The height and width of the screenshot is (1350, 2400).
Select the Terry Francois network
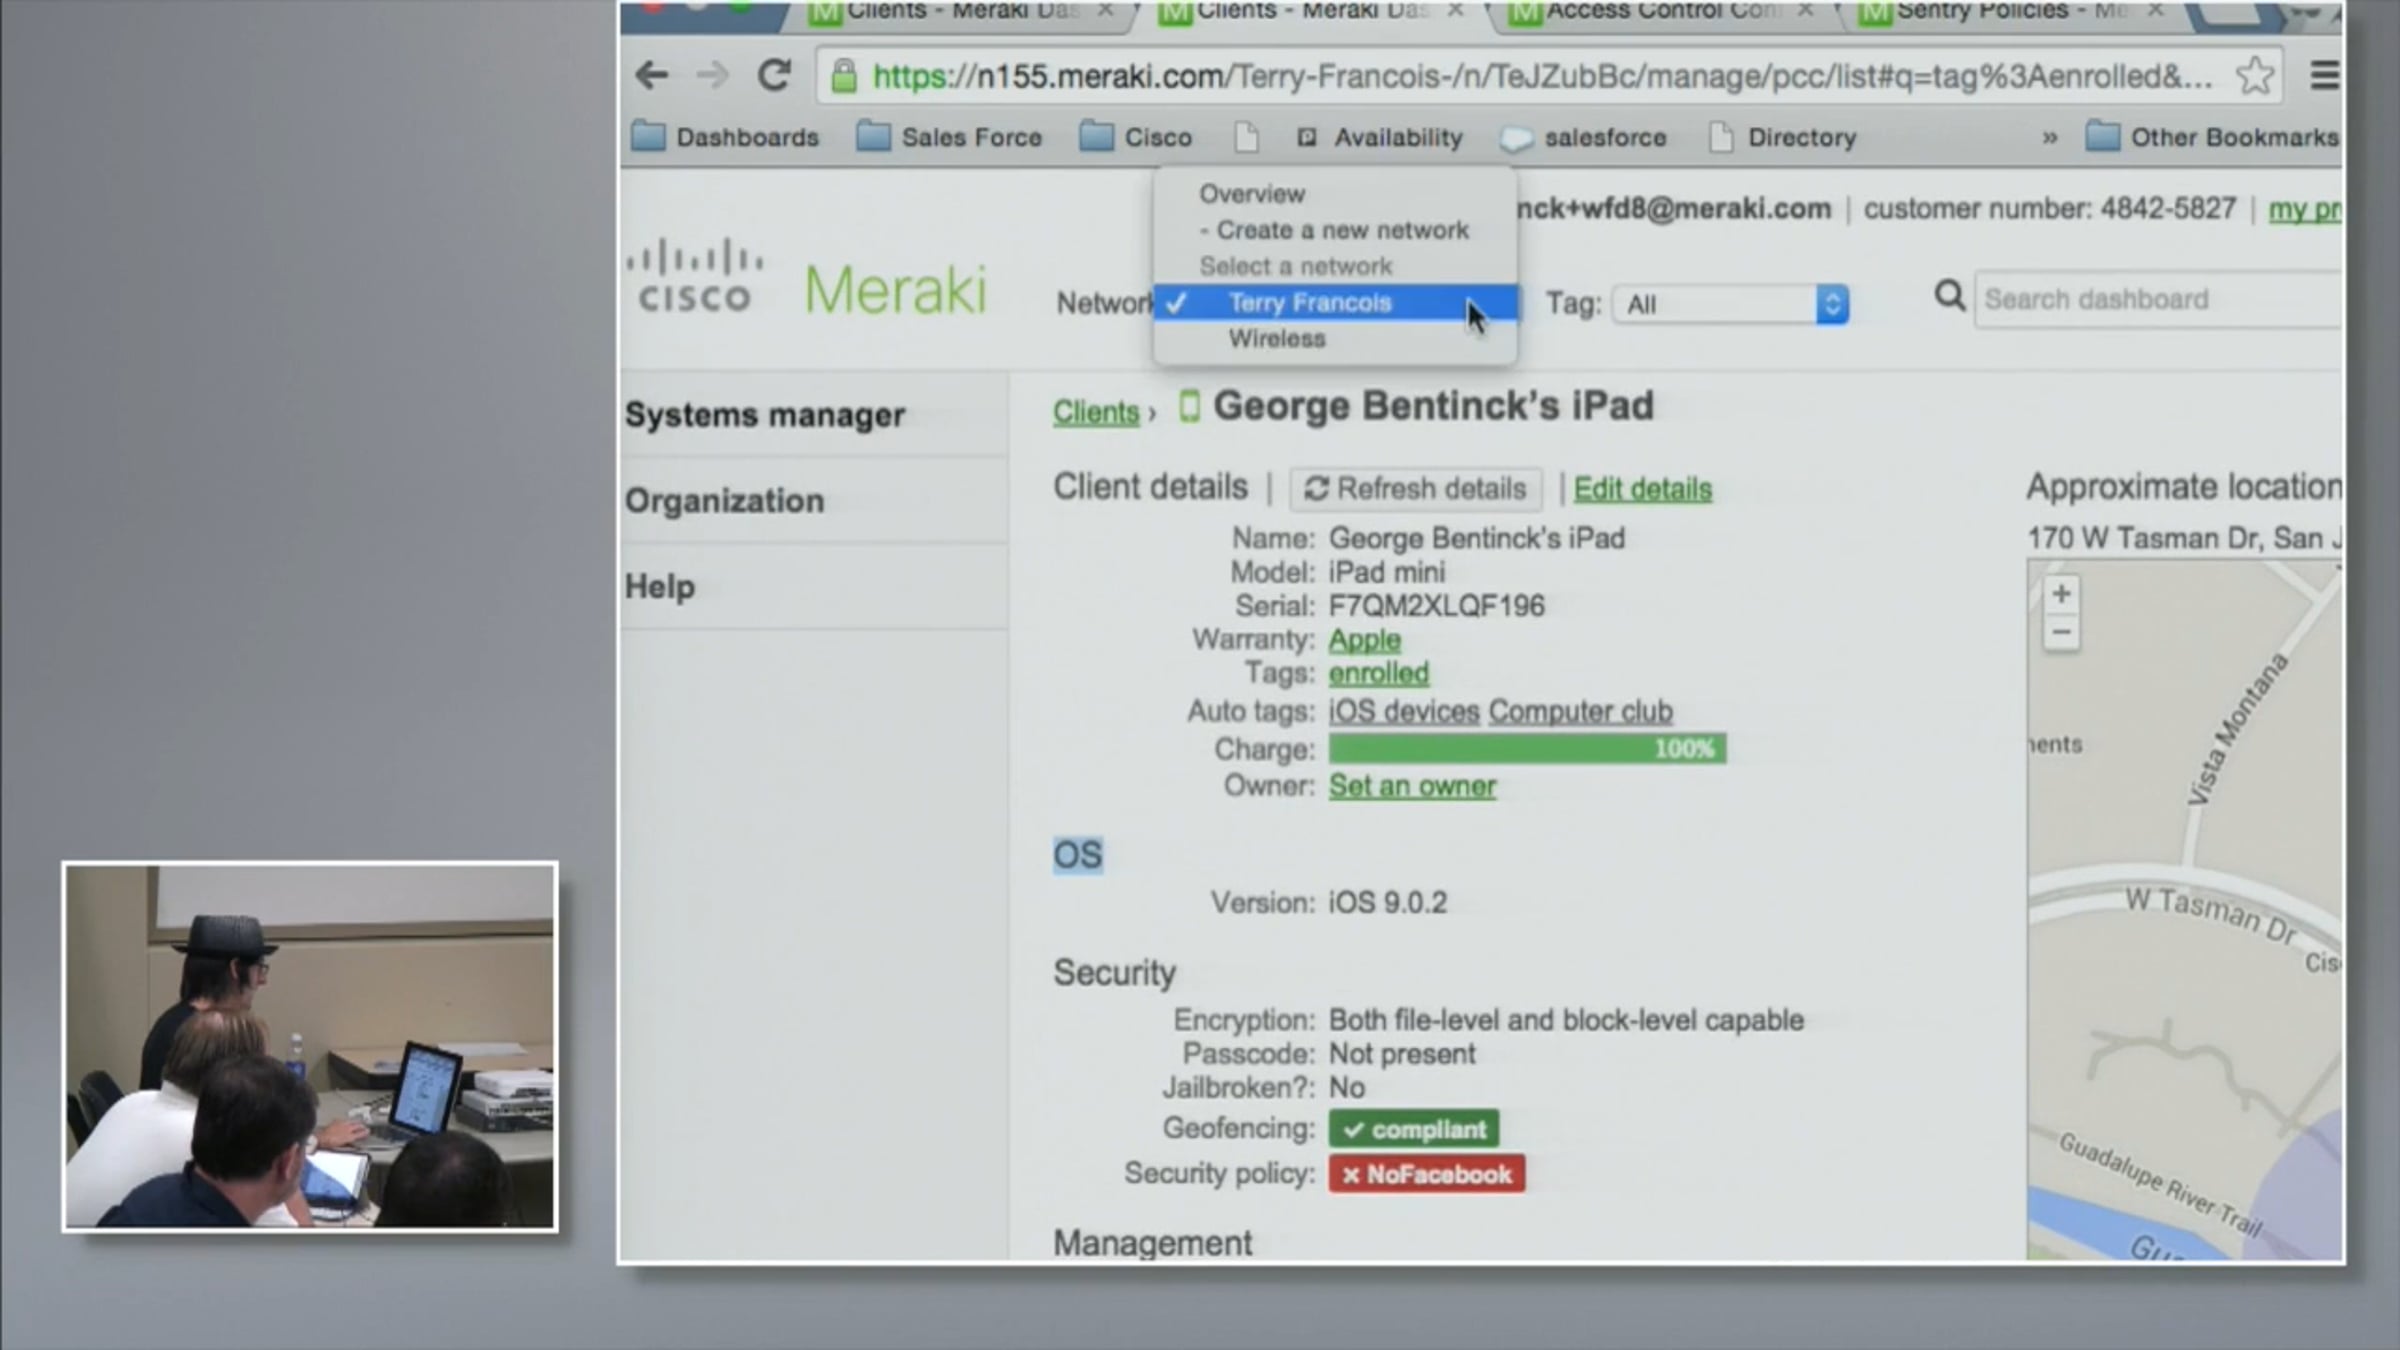1335,303
